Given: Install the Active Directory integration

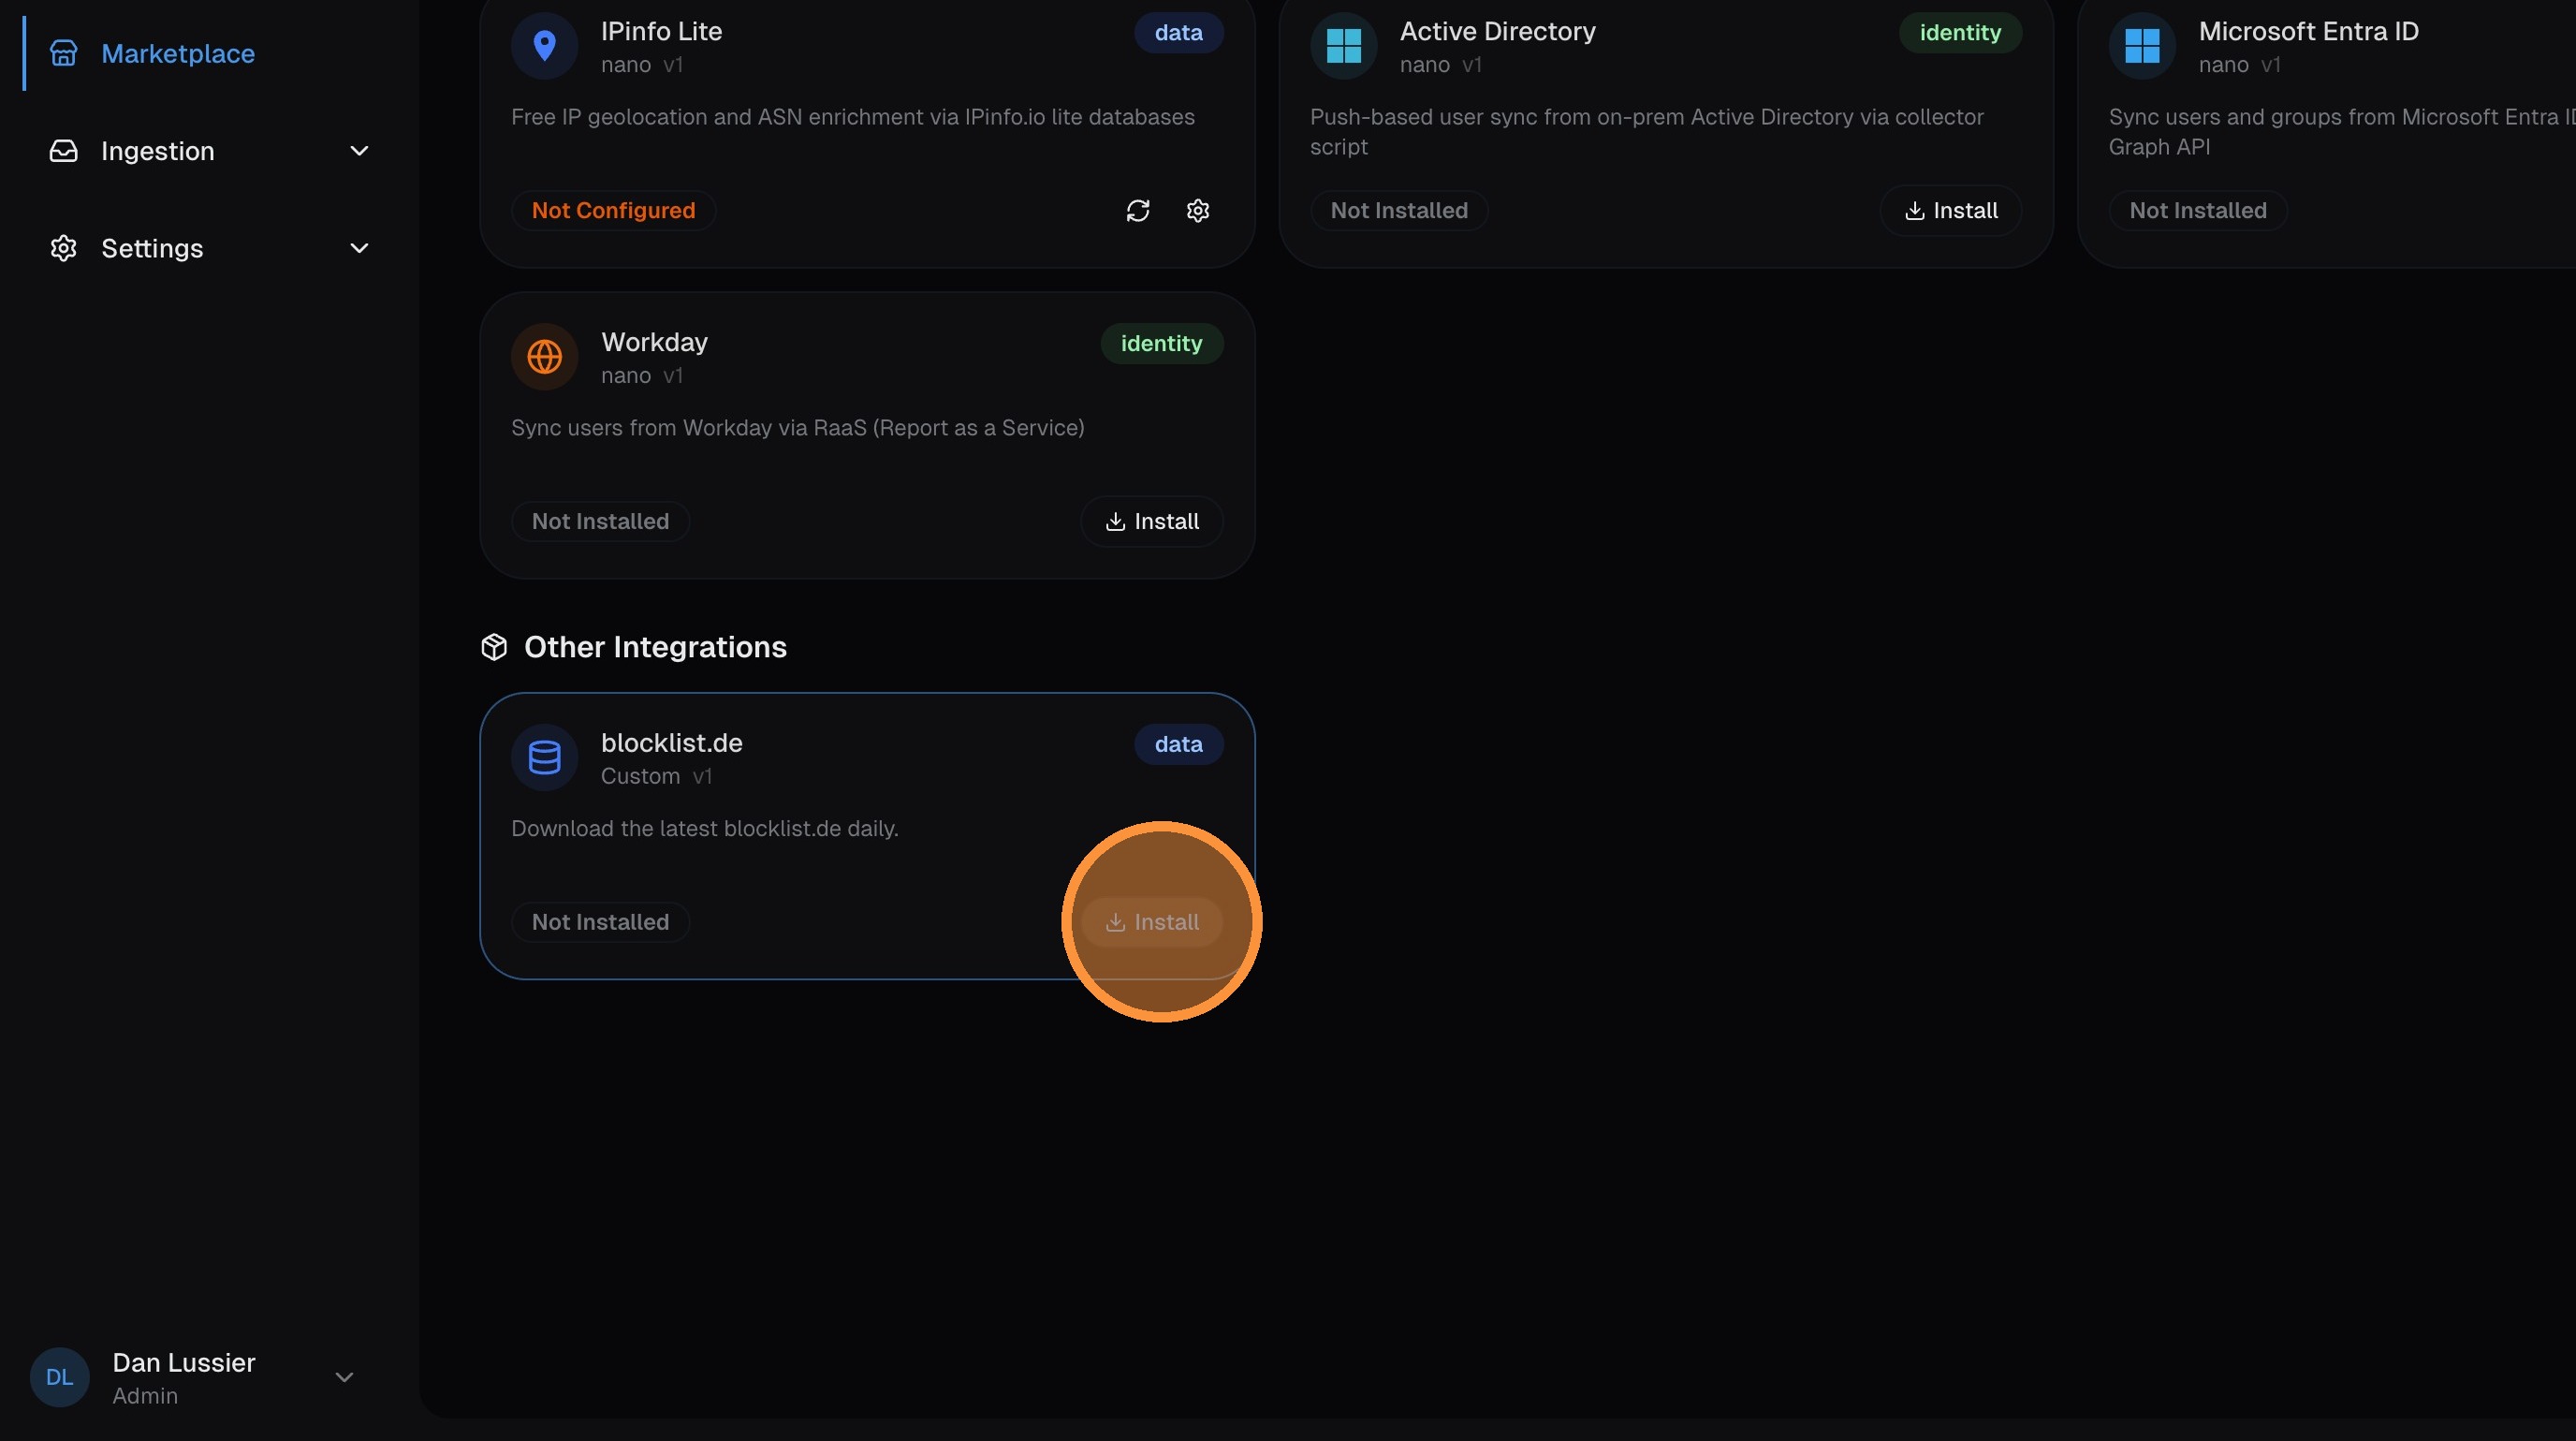Looking at the screenshot, I should (1950, 211).
